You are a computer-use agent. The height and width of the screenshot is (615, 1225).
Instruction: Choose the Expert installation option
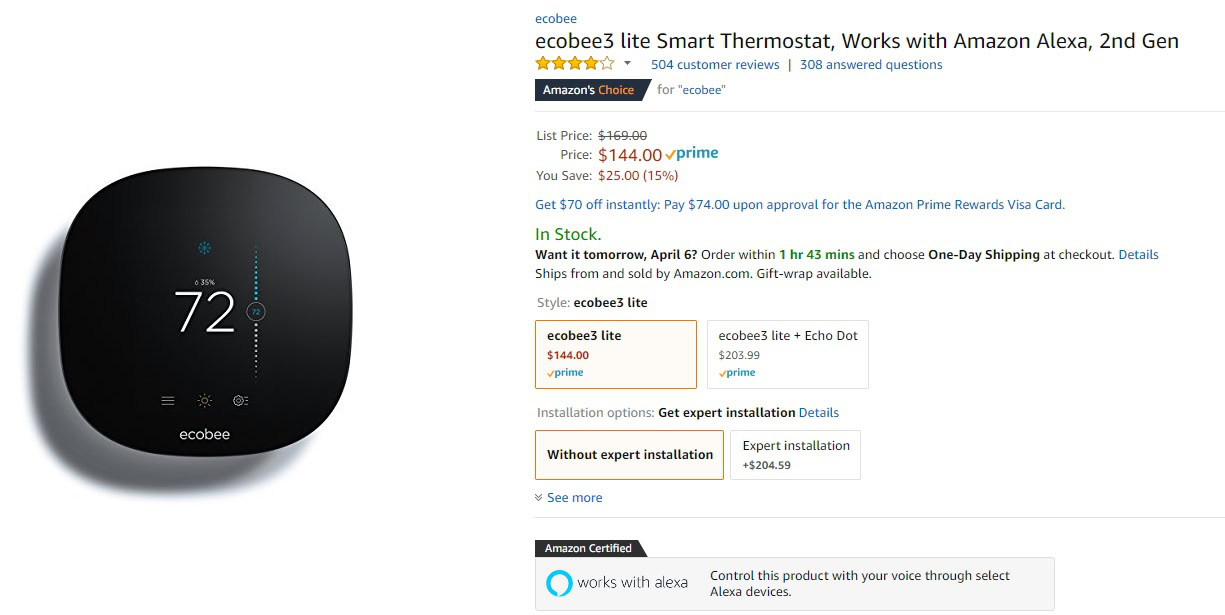tap(795, 455)
